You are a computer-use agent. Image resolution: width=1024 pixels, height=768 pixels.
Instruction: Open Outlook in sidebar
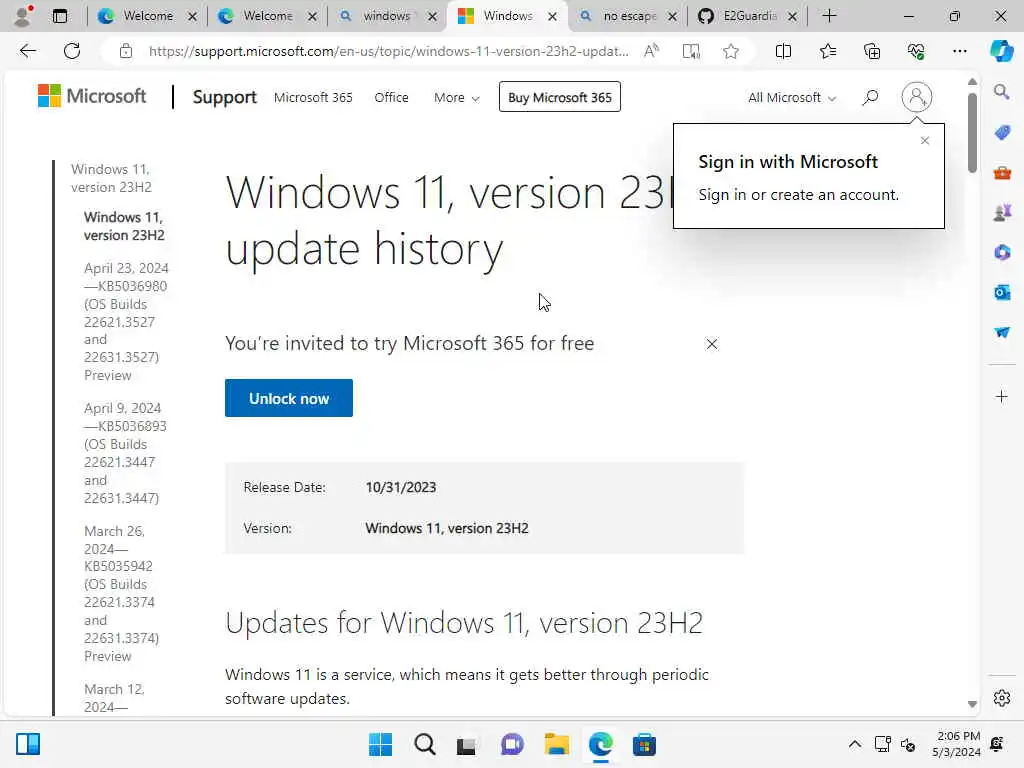[1002, 293]
